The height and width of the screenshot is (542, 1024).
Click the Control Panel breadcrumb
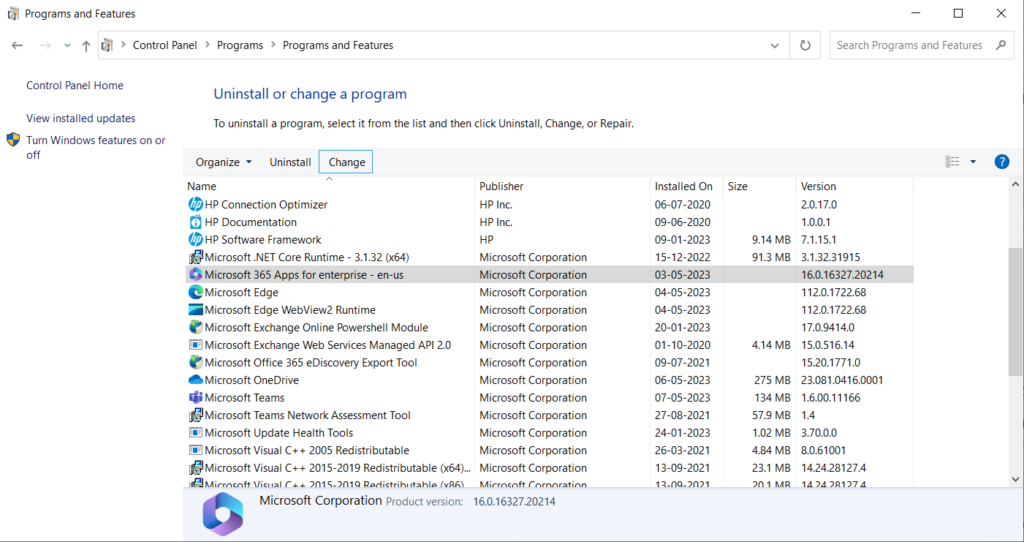pos(165,45)
